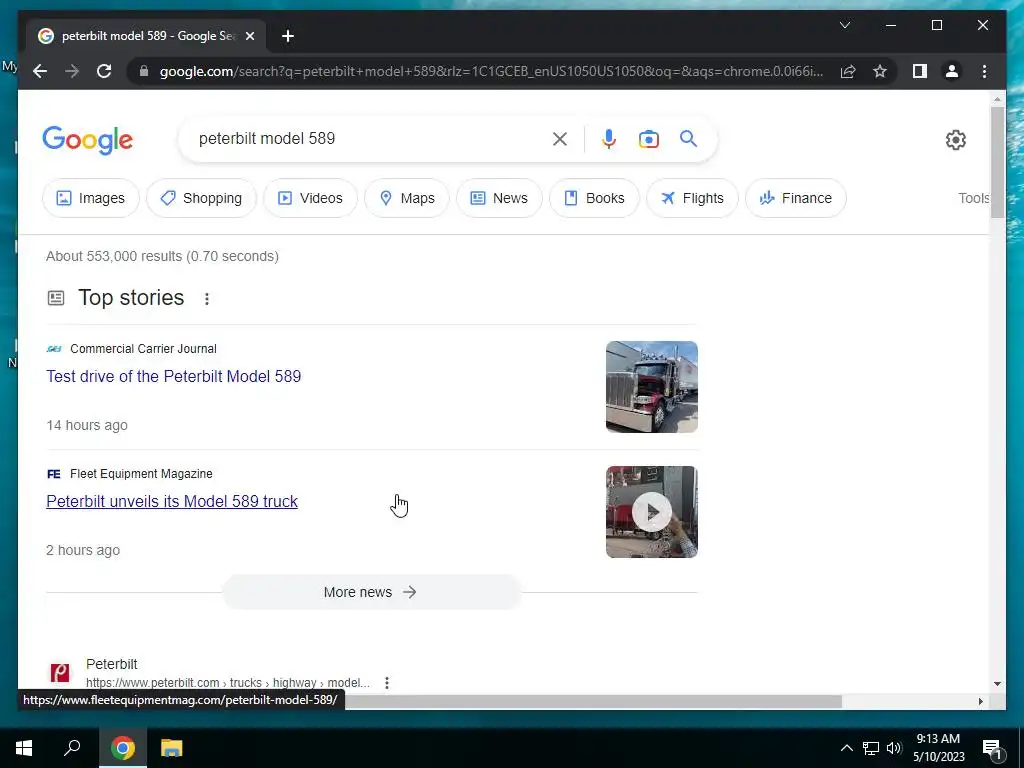This screenshot has width=1024, height=768.
Task: Filter results by Flights
Action: [x=692, y=198]
